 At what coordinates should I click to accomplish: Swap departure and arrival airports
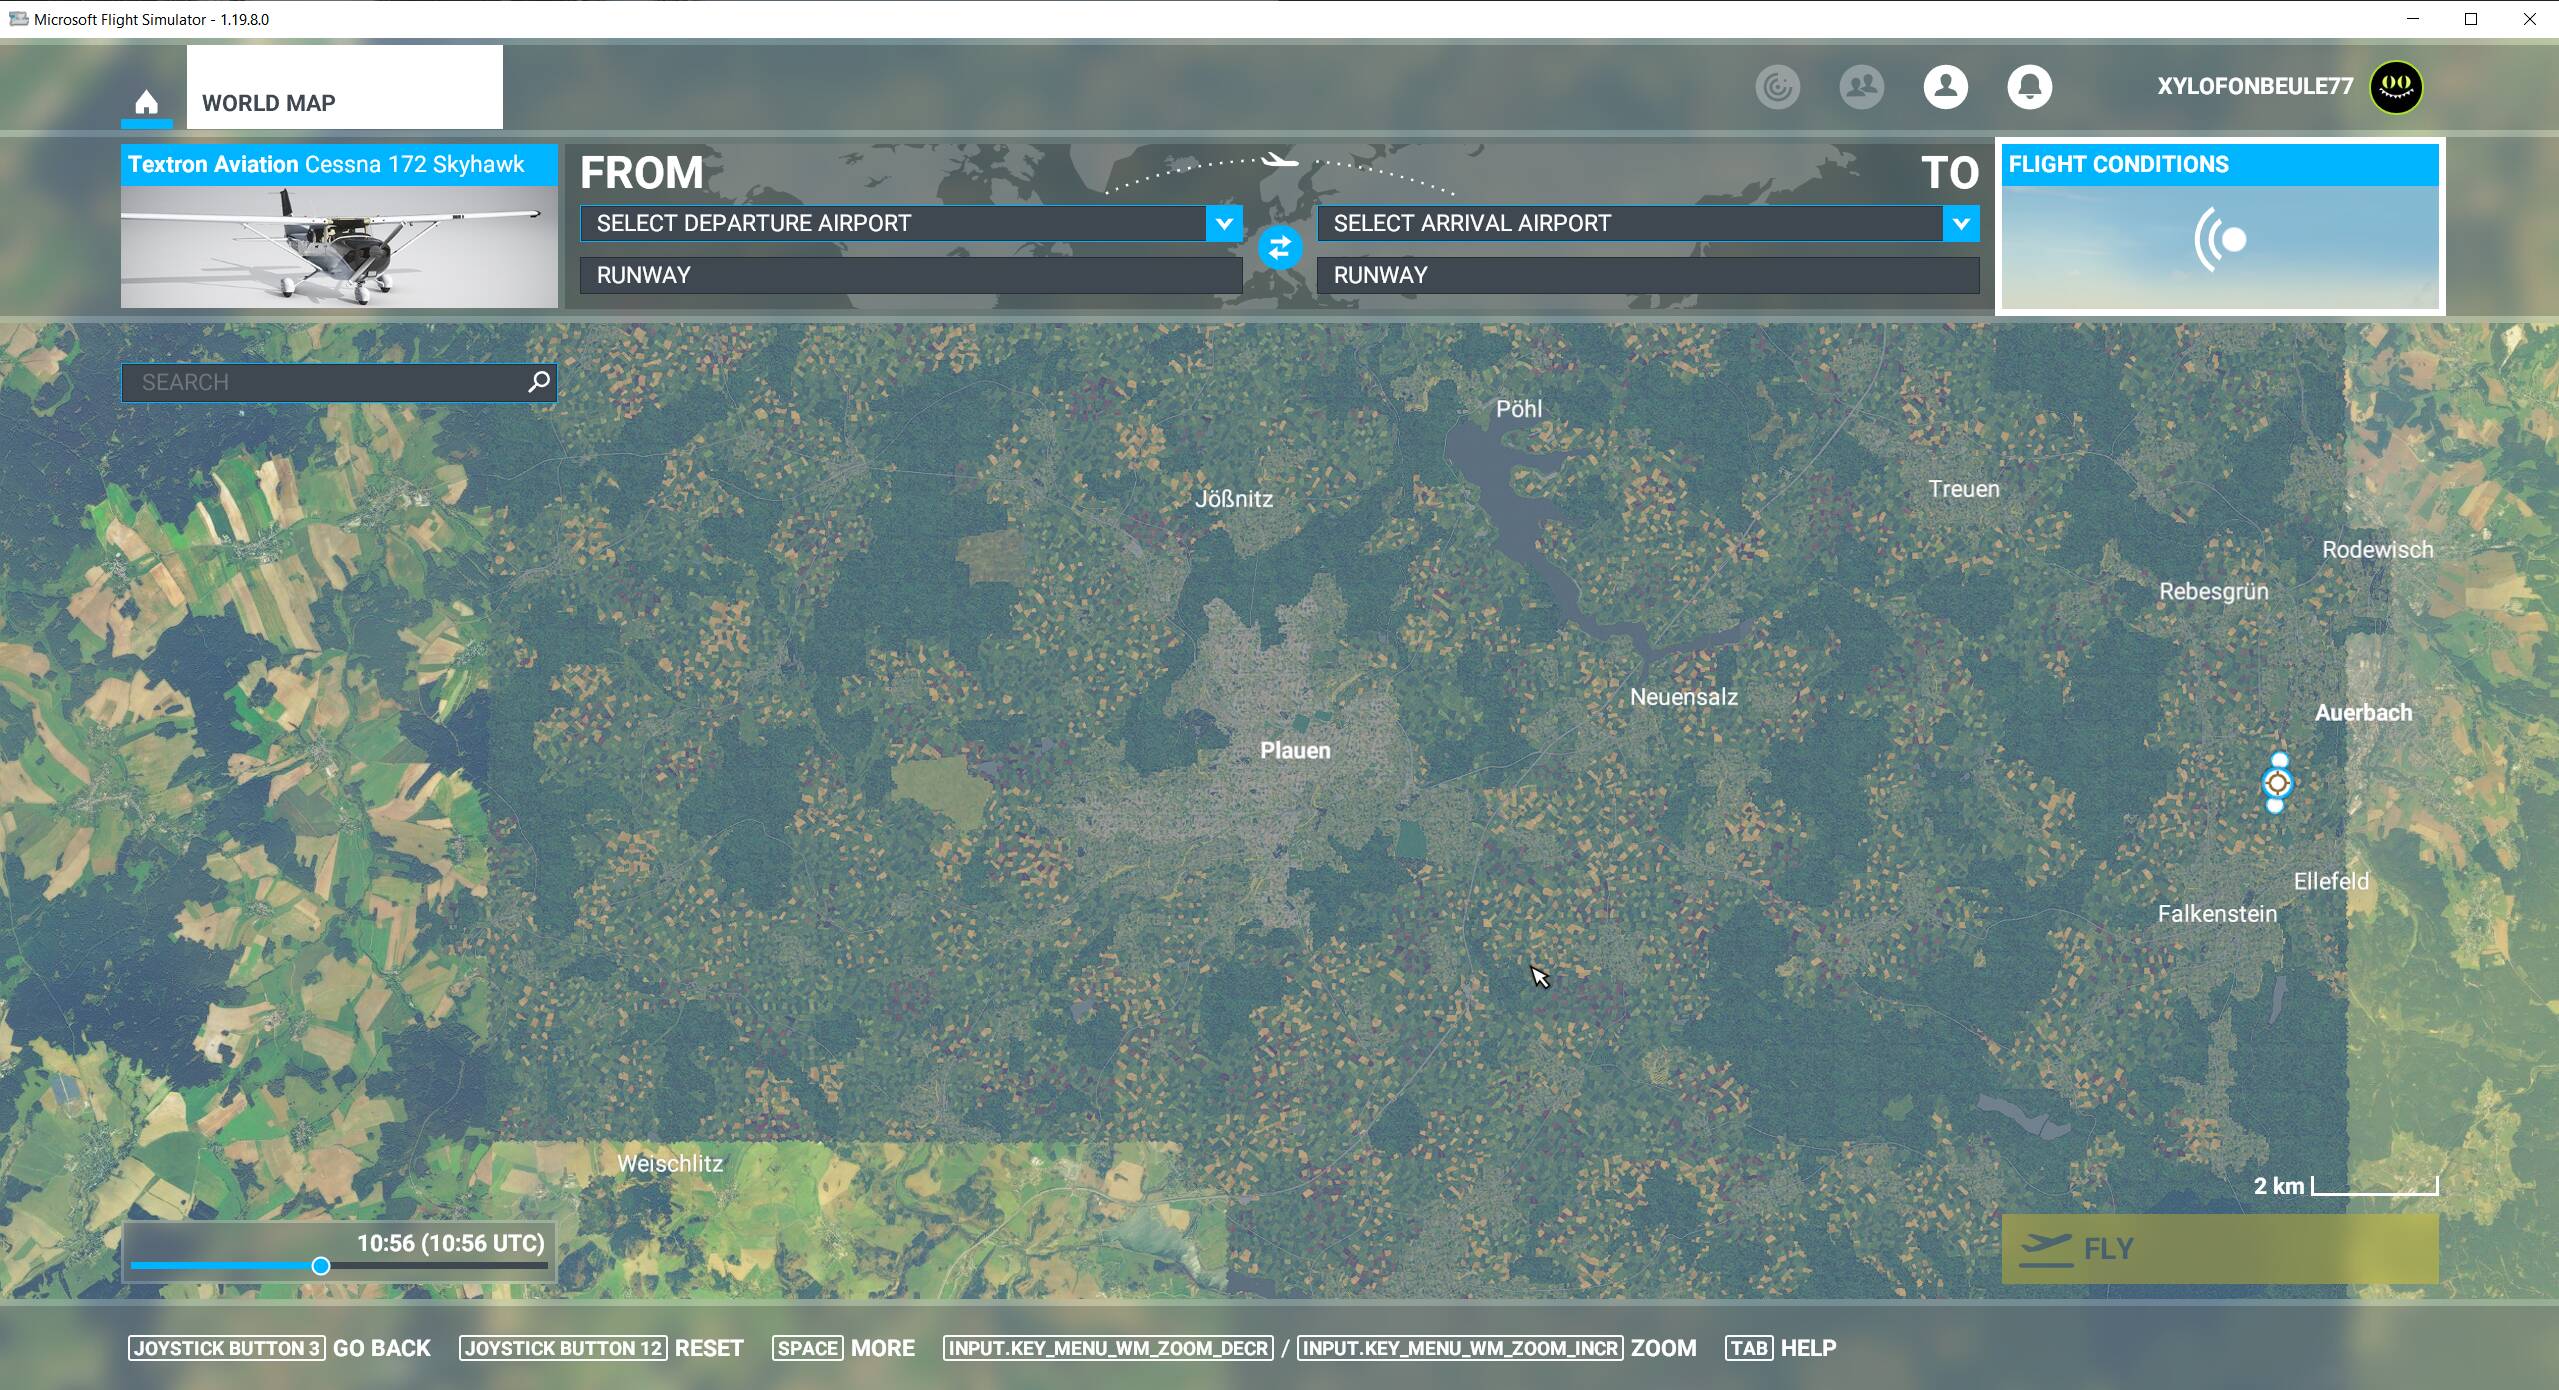tap(1280, 248)
